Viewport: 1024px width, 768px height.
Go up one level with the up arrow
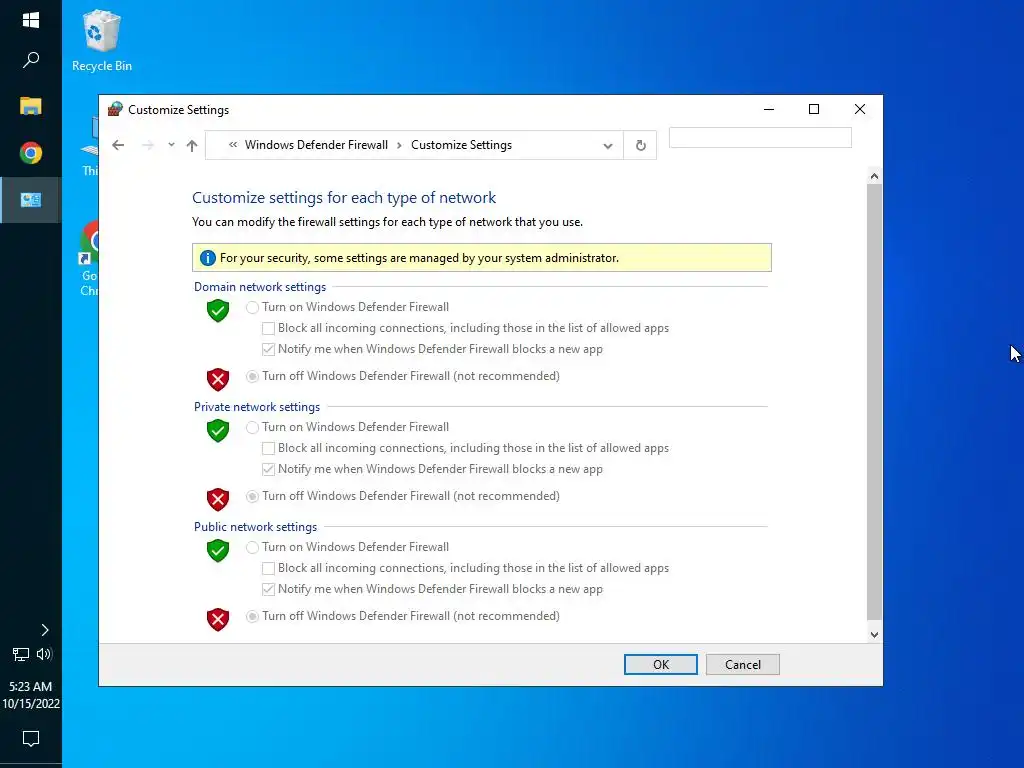[x=191, y=145]
